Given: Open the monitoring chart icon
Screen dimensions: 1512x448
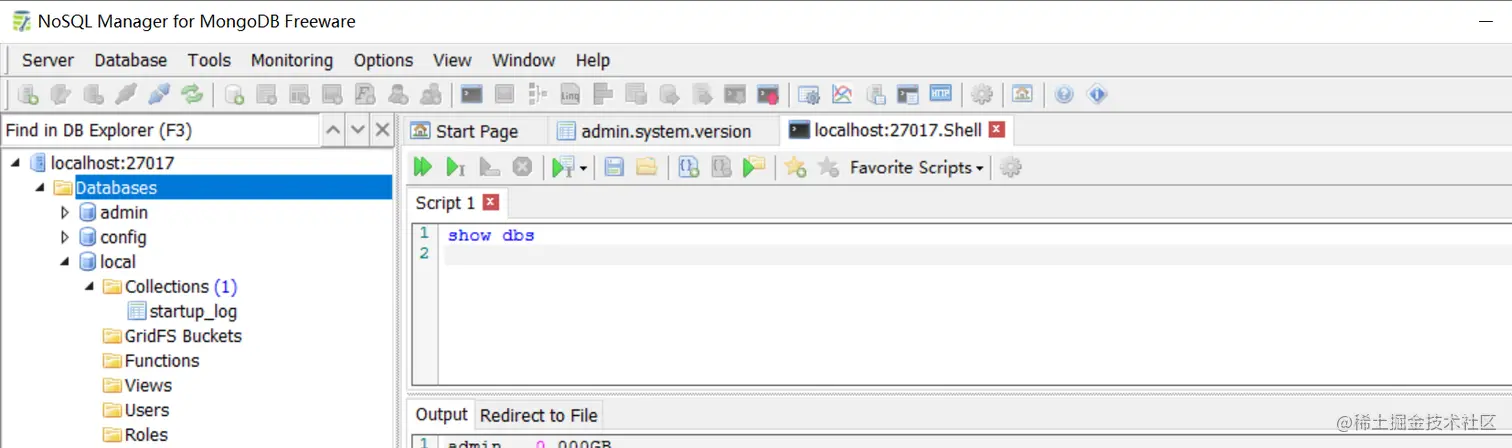Looking at the screenshot, I should coord(842,95).
